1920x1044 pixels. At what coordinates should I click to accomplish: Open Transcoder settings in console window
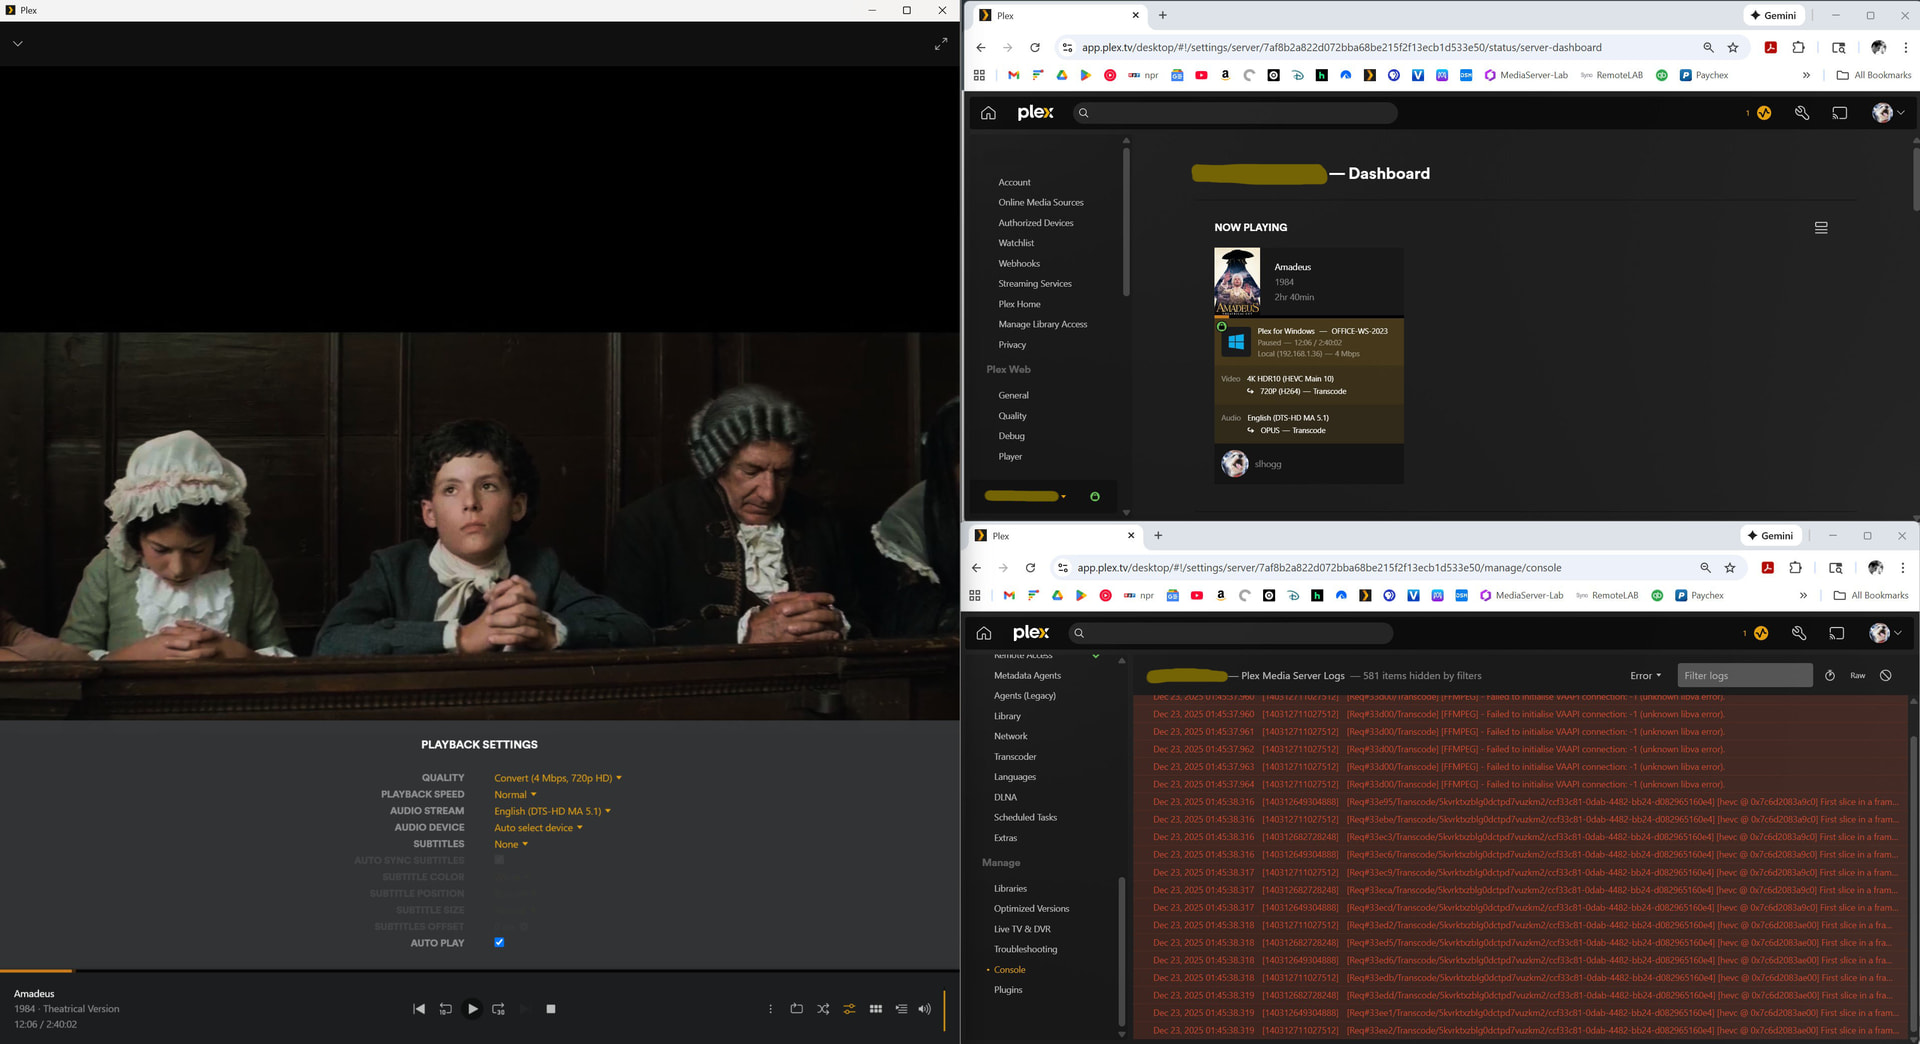pos(1015,757)
